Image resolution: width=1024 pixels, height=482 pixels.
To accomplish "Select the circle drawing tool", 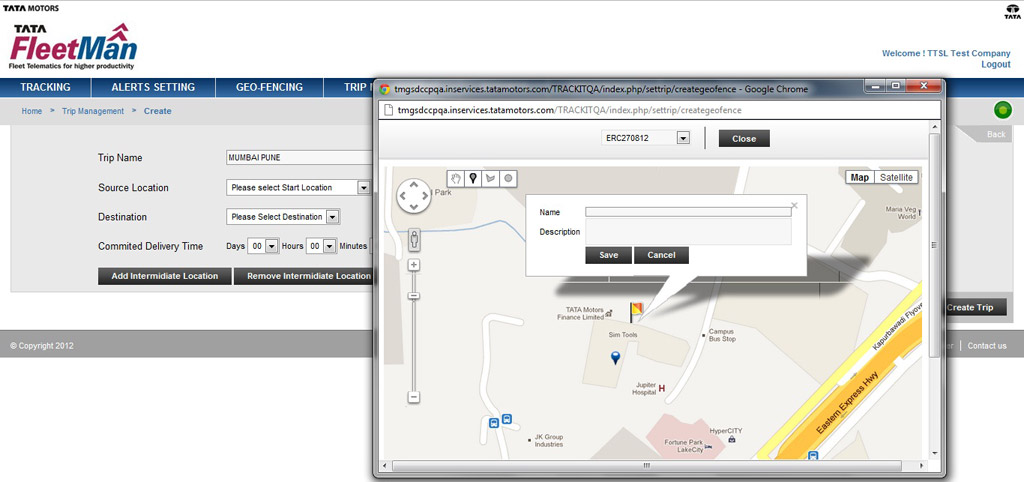I will pyautogui.click(x=507, y=178).
